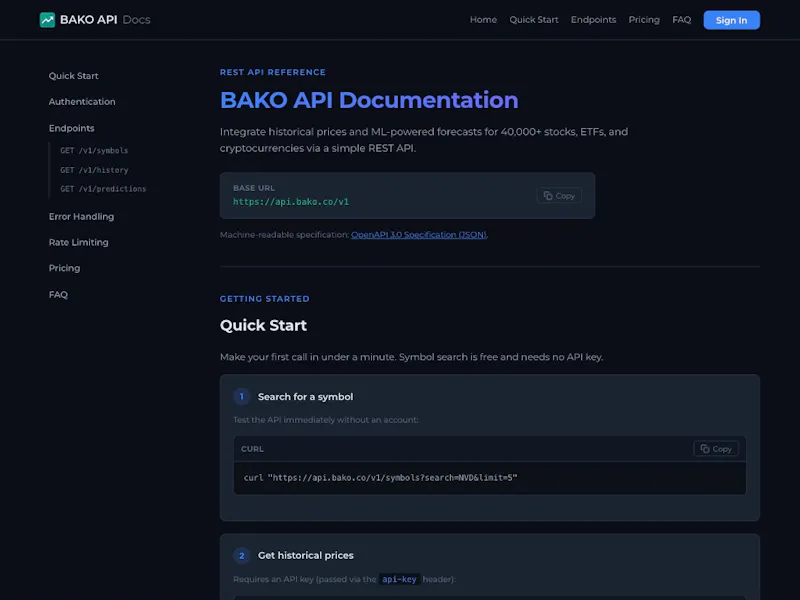Open GET /v1/predictions sidebar entry

tap(103, 189)
